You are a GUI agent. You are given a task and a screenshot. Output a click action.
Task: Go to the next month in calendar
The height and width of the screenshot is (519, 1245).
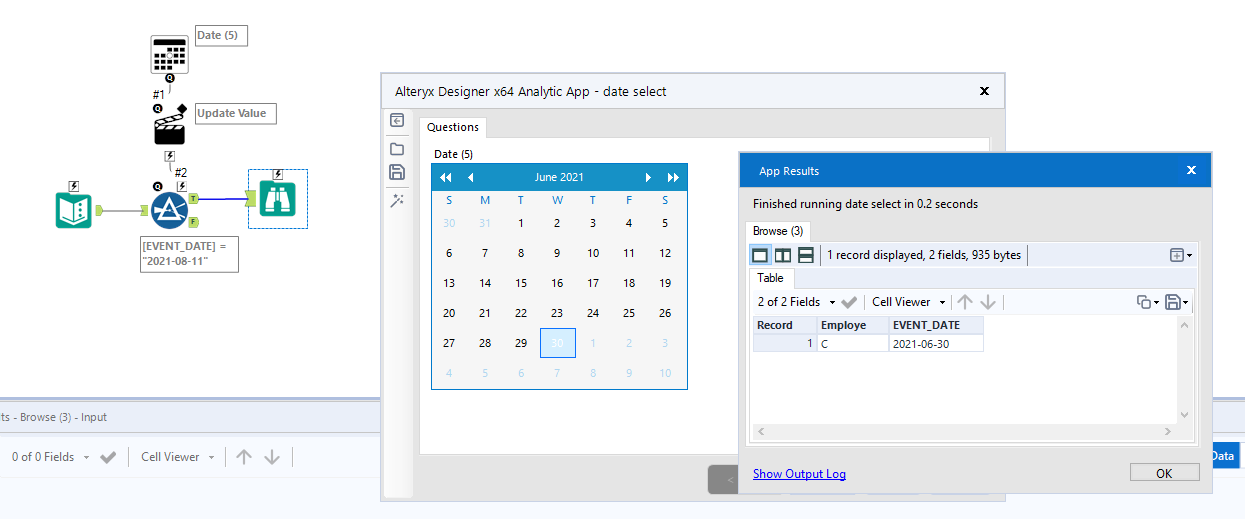click(648, 177)
